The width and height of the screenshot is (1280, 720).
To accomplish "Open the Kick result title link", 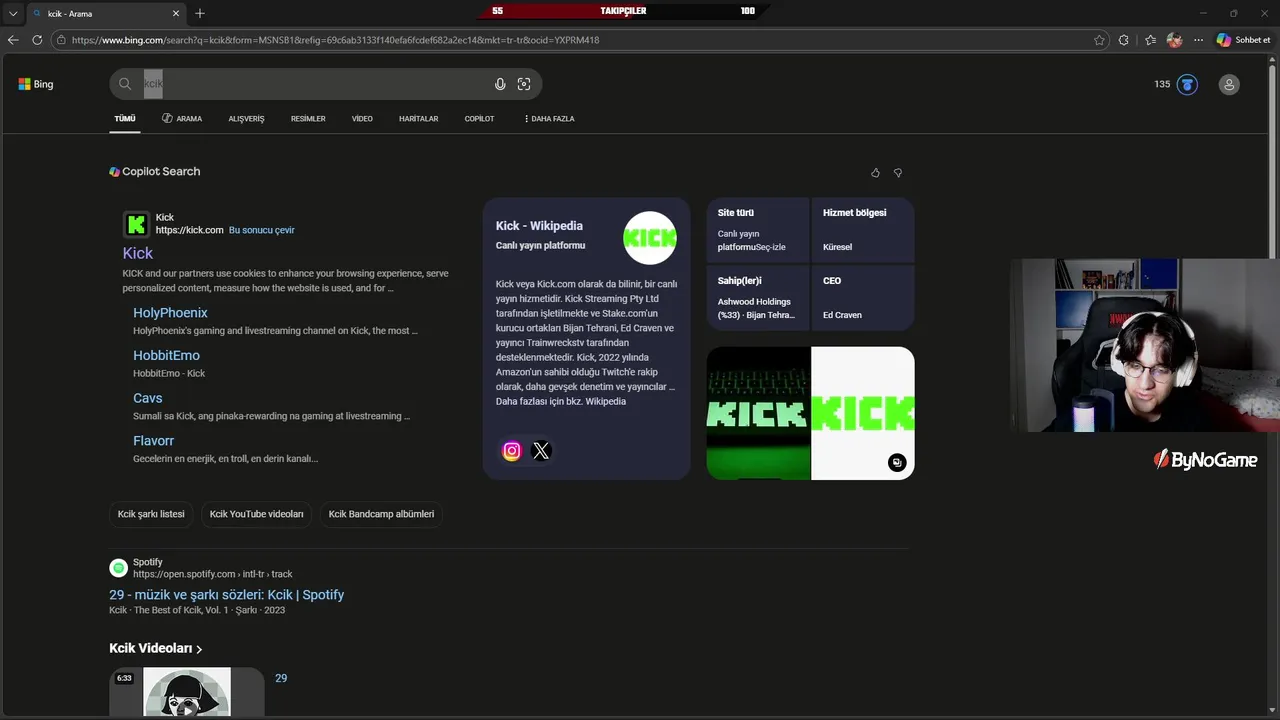I will coord(138,253).
